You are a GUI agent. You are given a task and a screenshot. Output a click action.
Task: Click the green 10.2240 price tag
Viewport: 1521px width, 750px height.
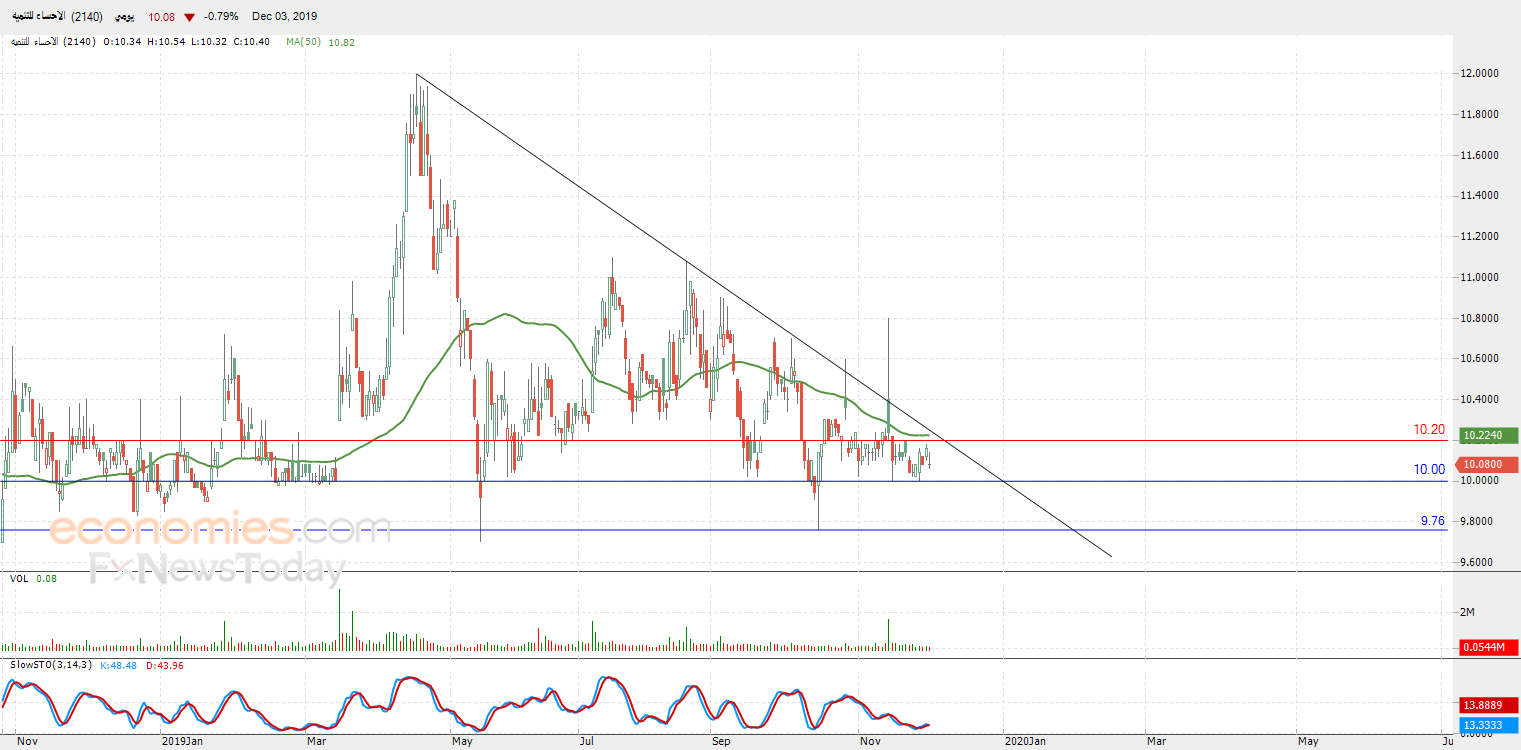[x=1489, y=436]
